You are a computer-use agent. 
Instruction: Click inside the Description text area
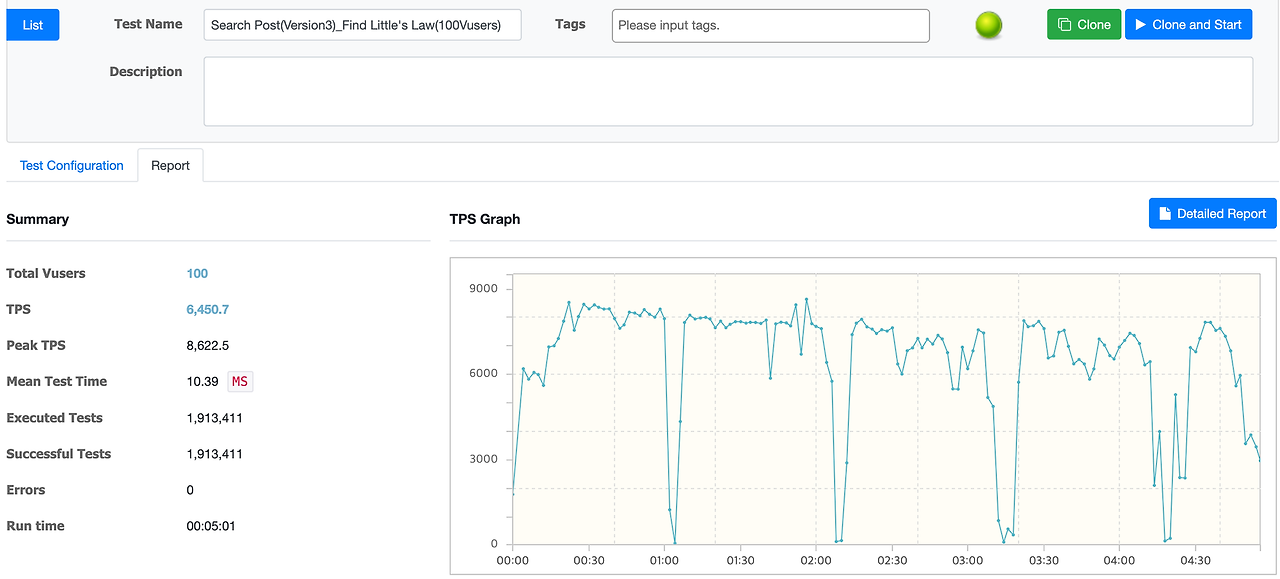pyautogui.click(x=728, y=91)
